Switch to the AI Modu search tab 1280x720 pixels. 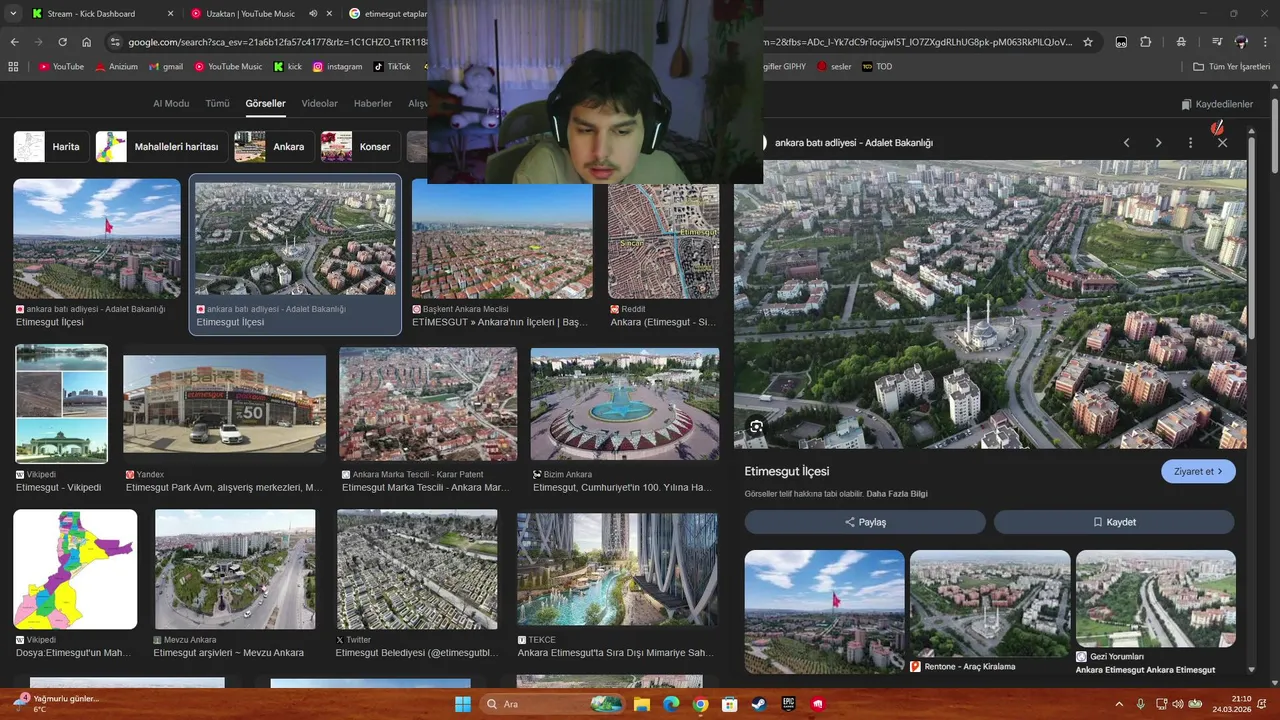171,104
